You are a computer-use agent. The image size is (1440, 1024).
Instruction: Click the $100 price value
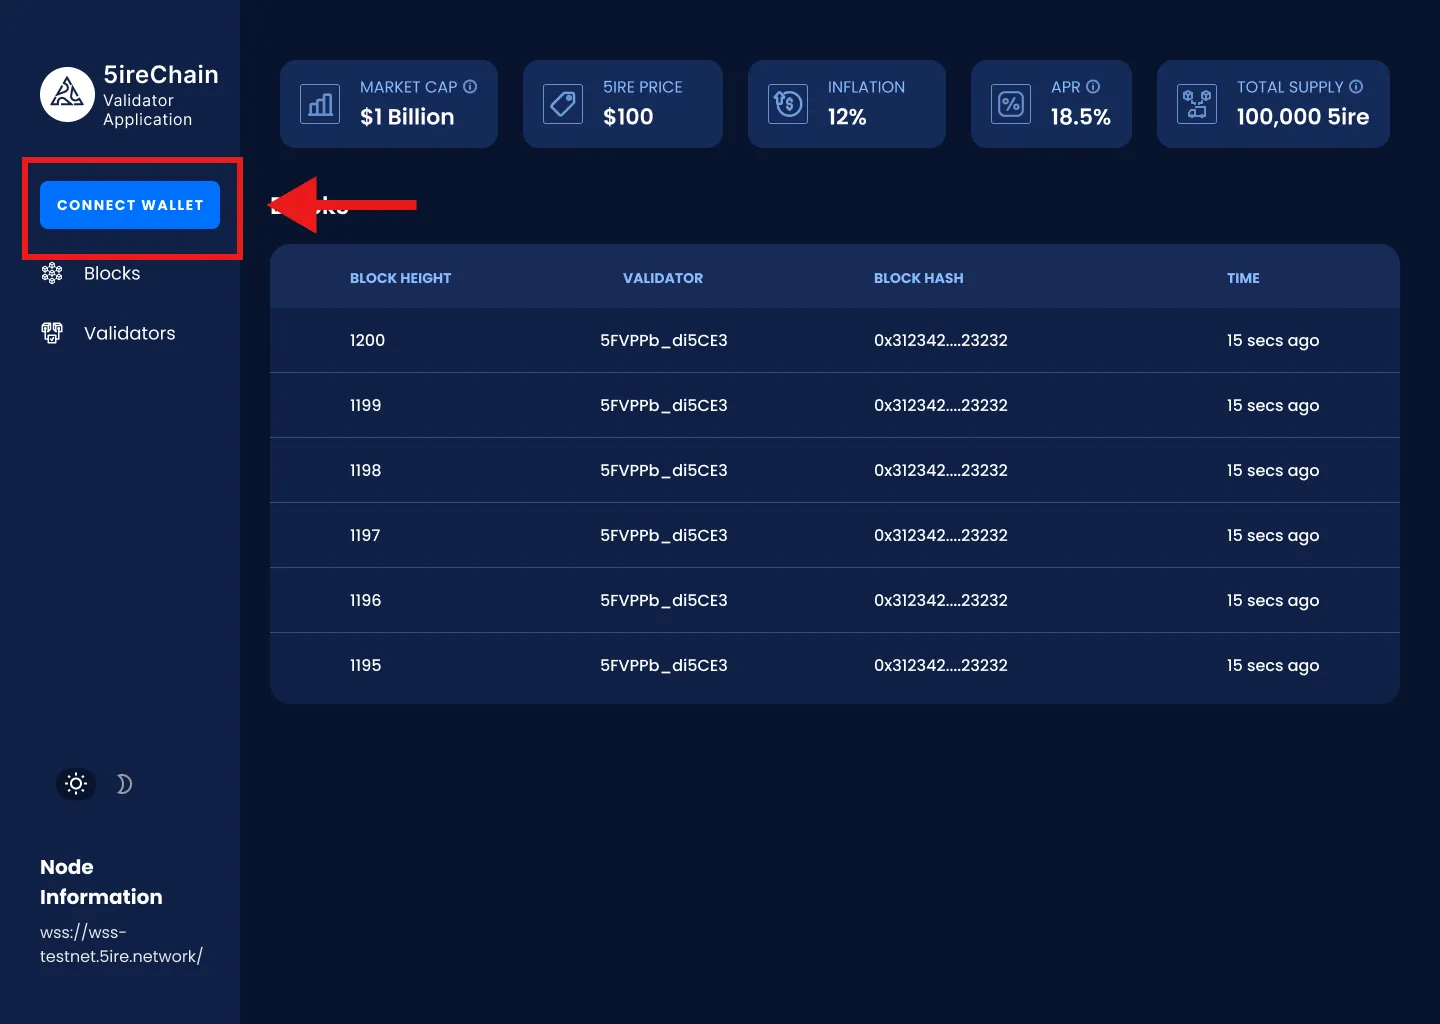tap(628, 117)
